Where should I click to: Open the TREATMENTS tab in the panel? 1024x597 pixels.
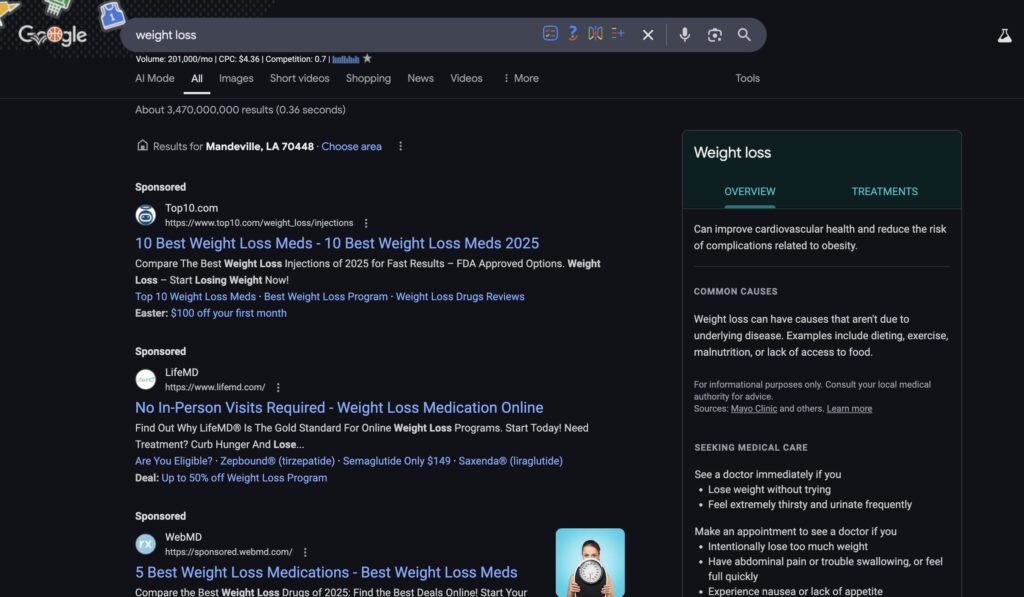pos(884,191)
